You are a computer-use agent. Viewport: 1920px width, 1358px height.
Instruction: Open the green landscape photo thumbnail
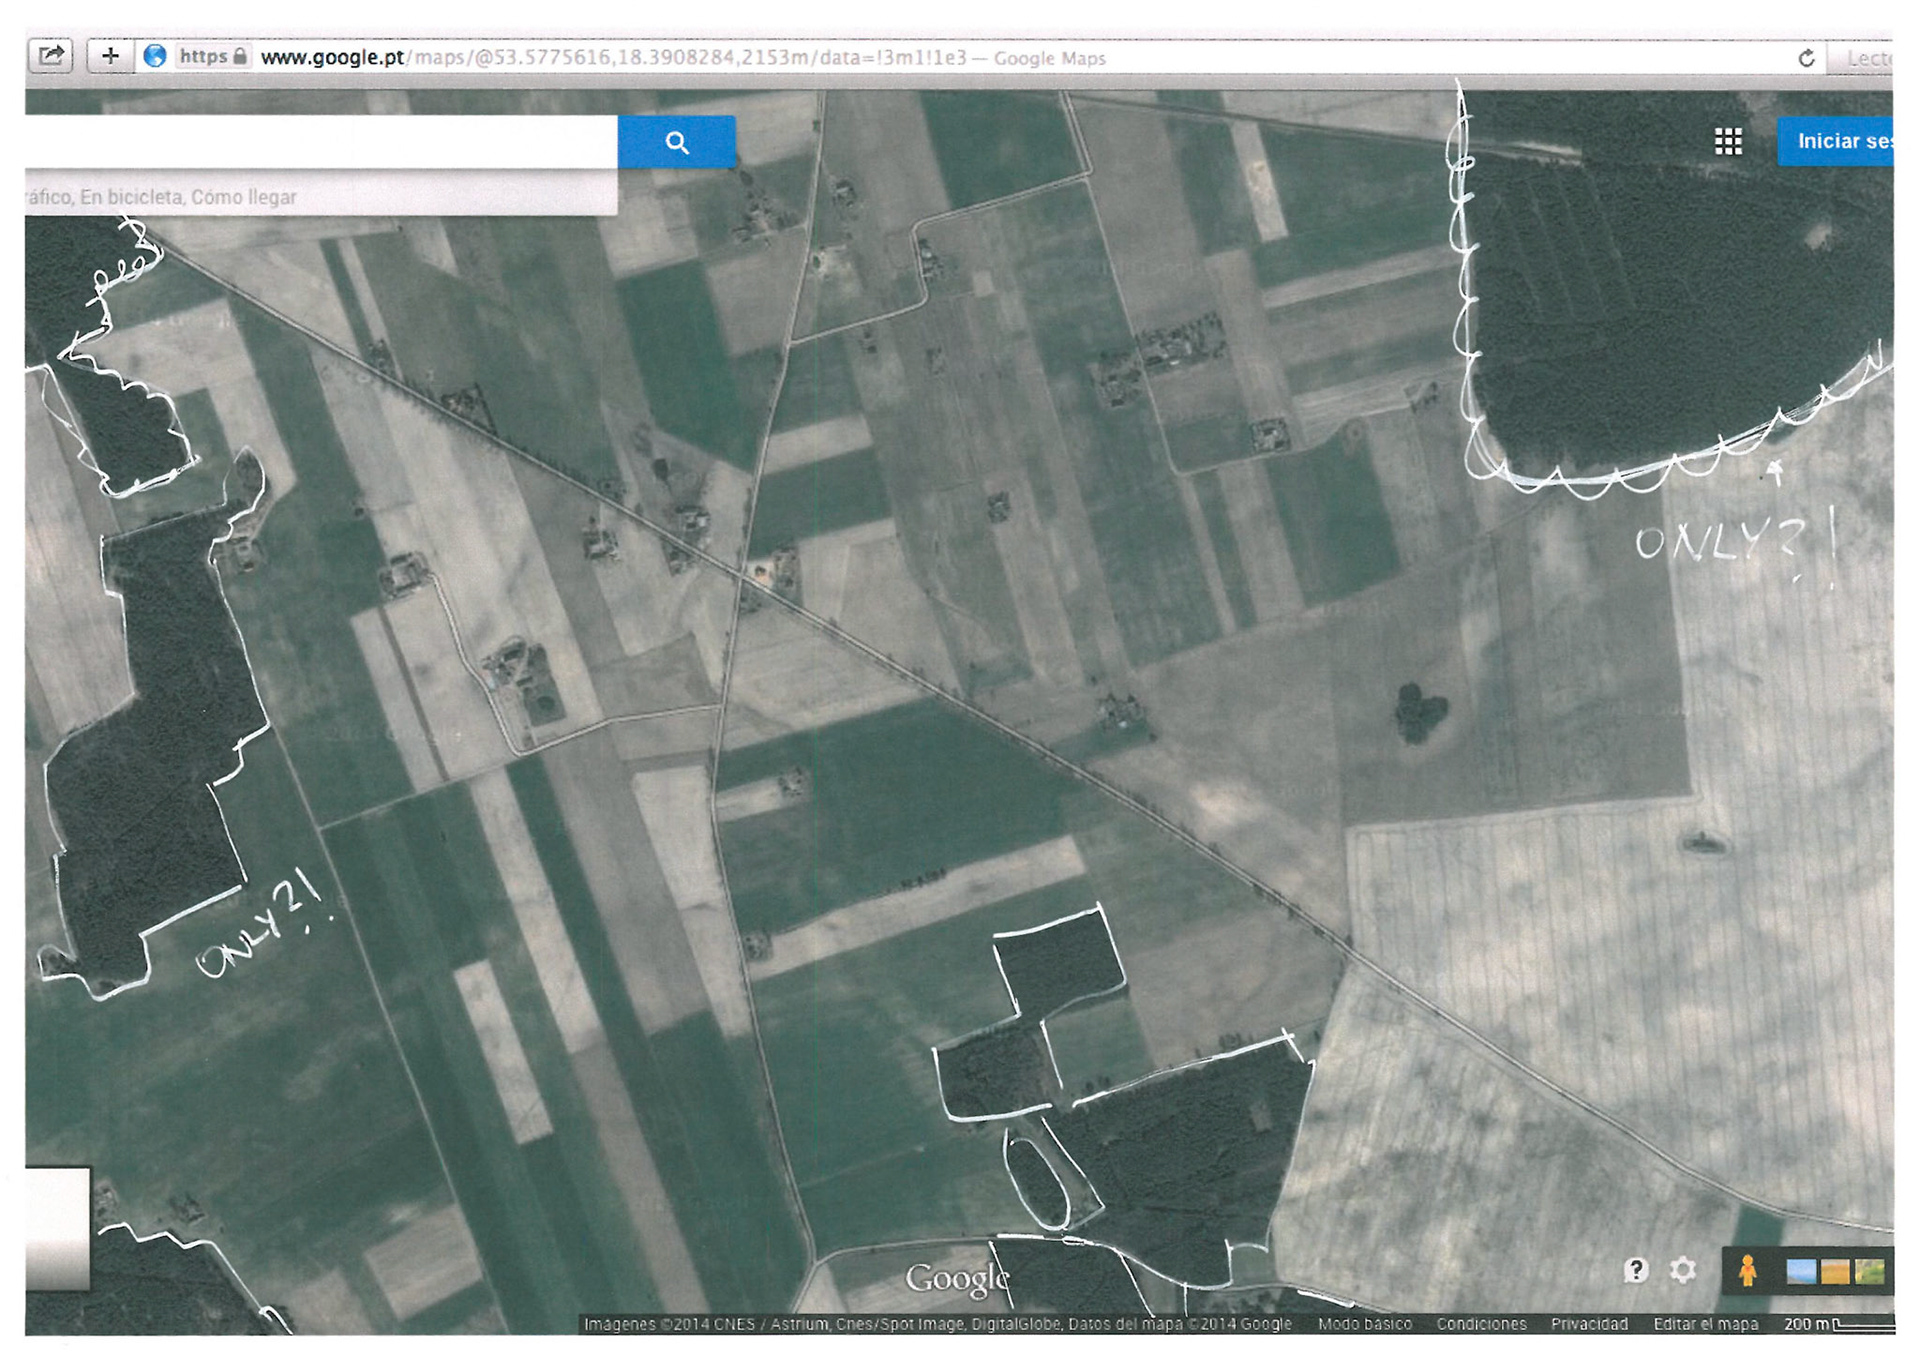[1868, 1271]
